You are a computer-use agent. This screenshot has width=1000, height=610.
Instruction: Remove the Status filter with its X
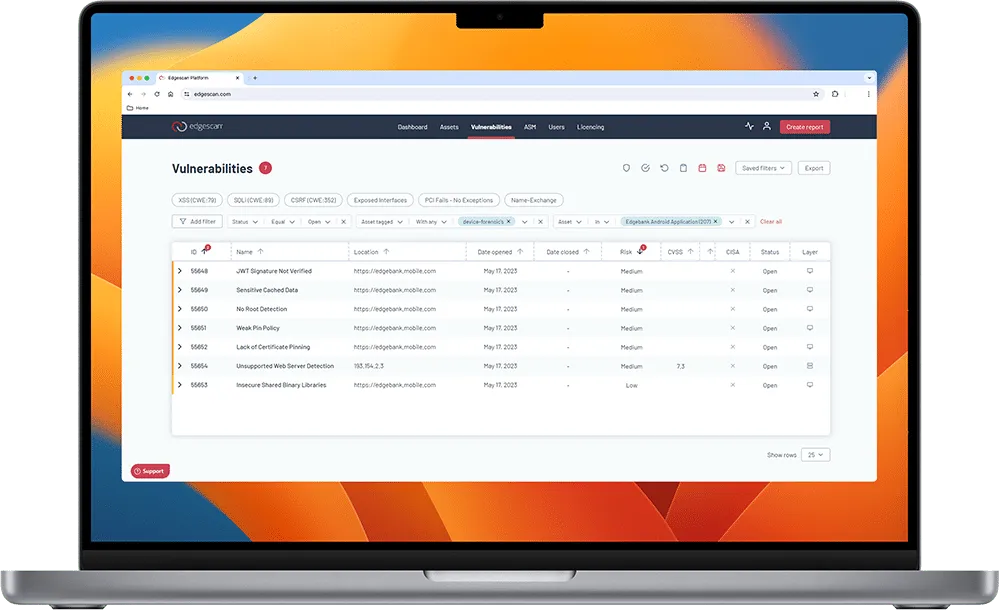coord(344,222)
